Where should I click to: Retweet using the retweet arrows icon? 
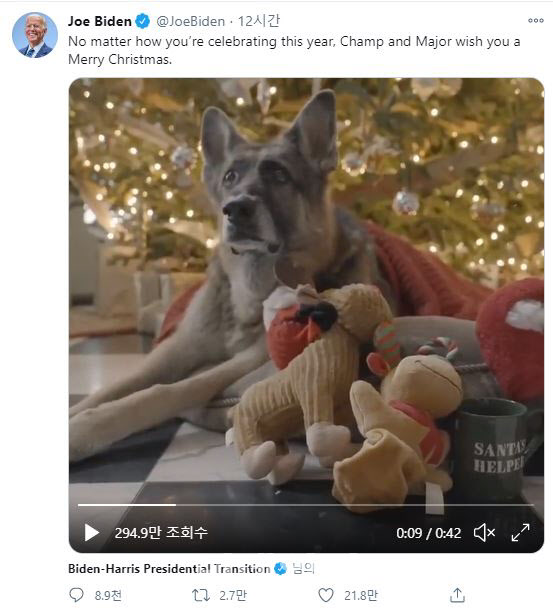point(201,595)
